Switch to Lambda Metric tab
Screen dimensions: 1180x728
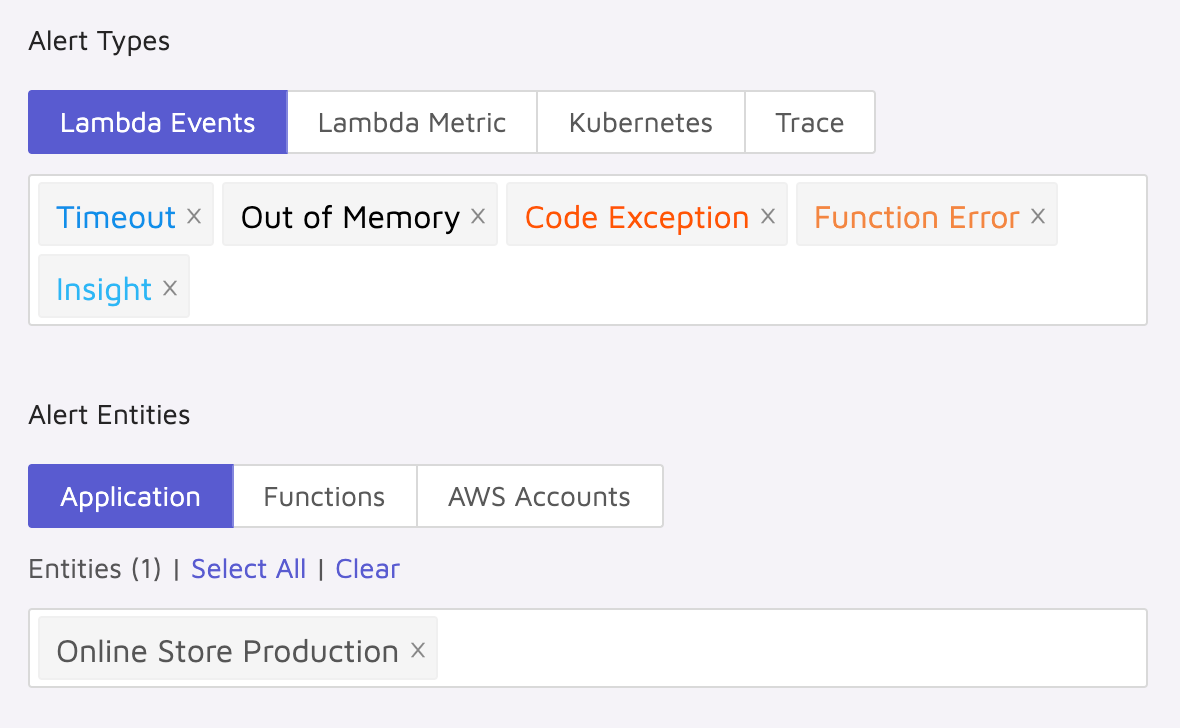(412, 122)
